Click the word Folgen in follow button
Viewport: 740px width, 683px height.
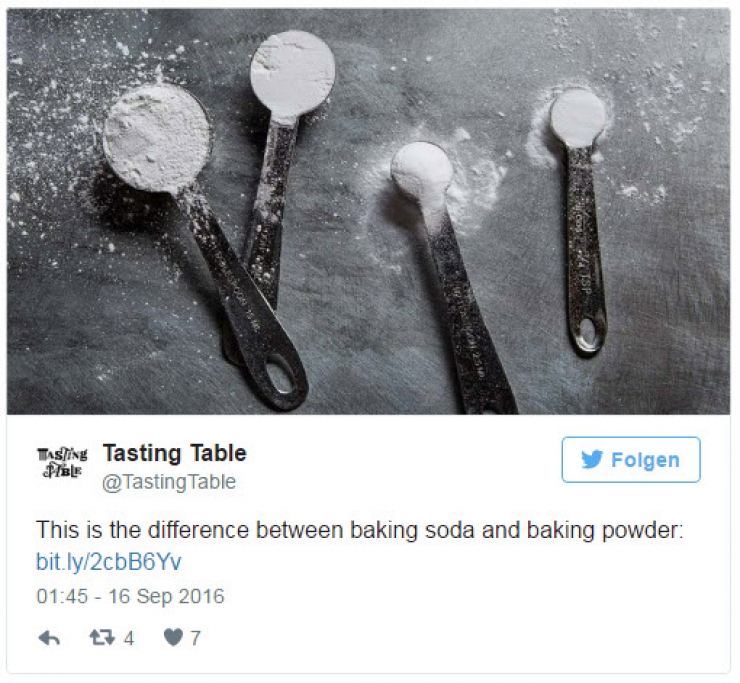[x=645, y=460]
